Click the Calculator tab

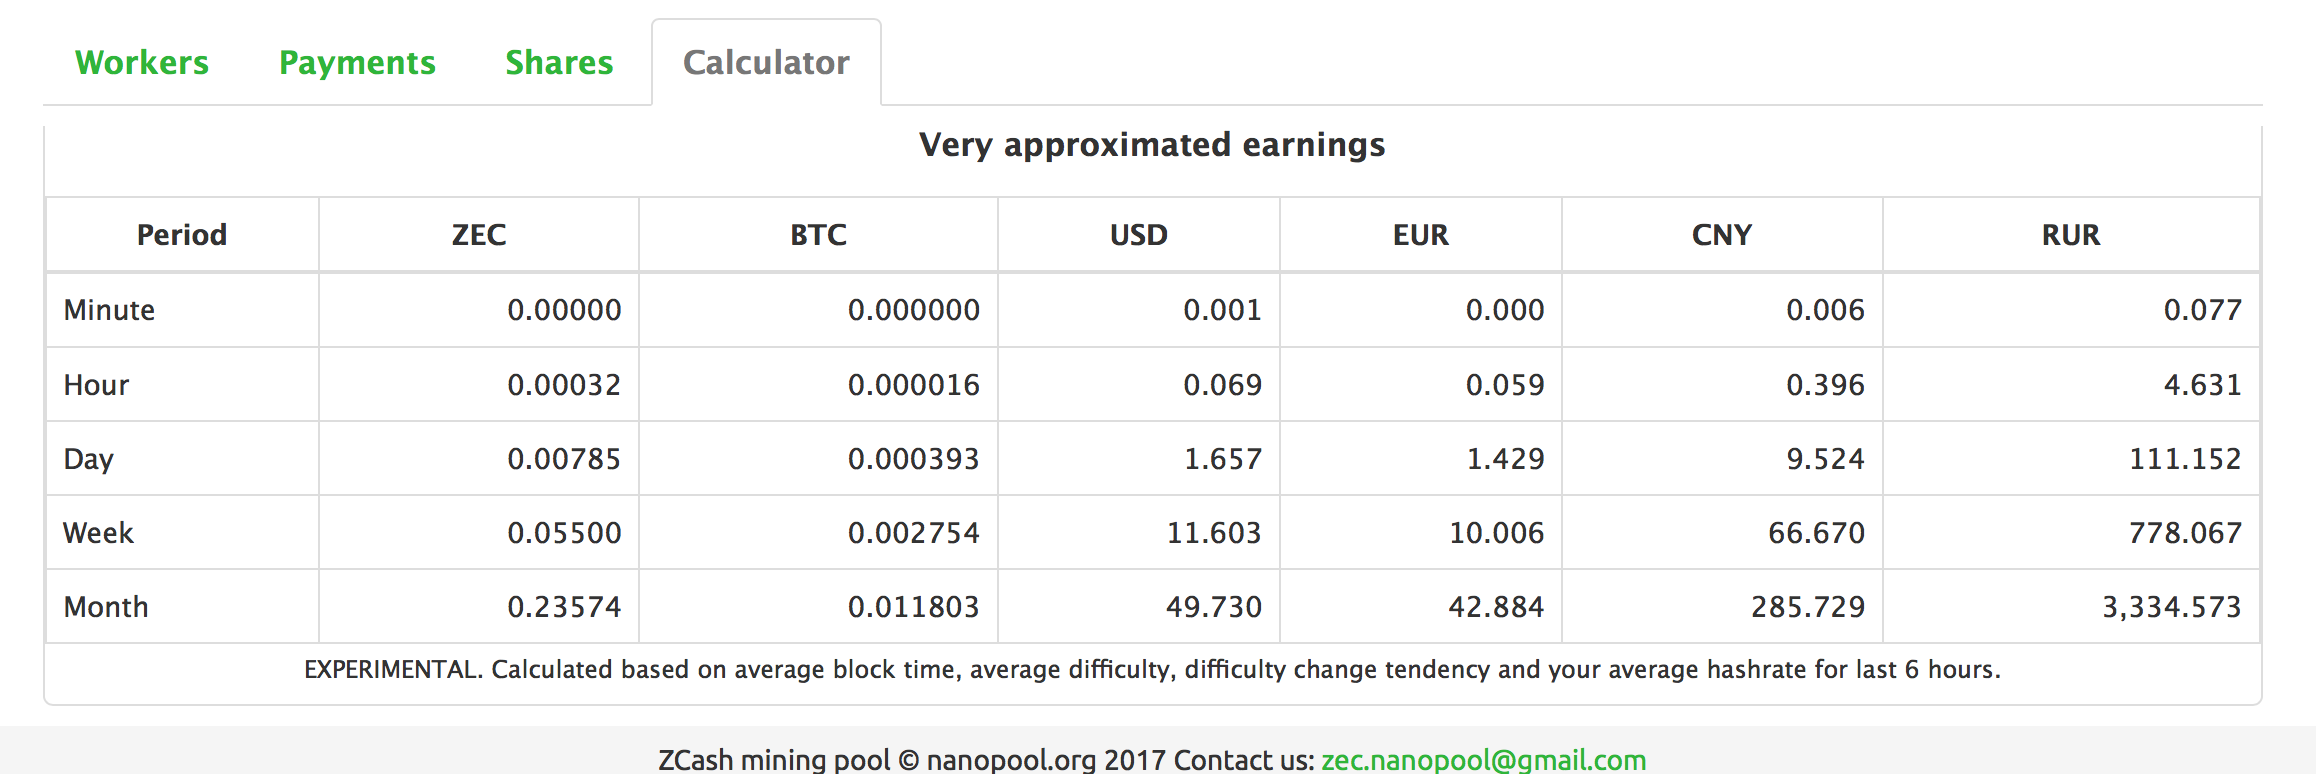[766, 62]
